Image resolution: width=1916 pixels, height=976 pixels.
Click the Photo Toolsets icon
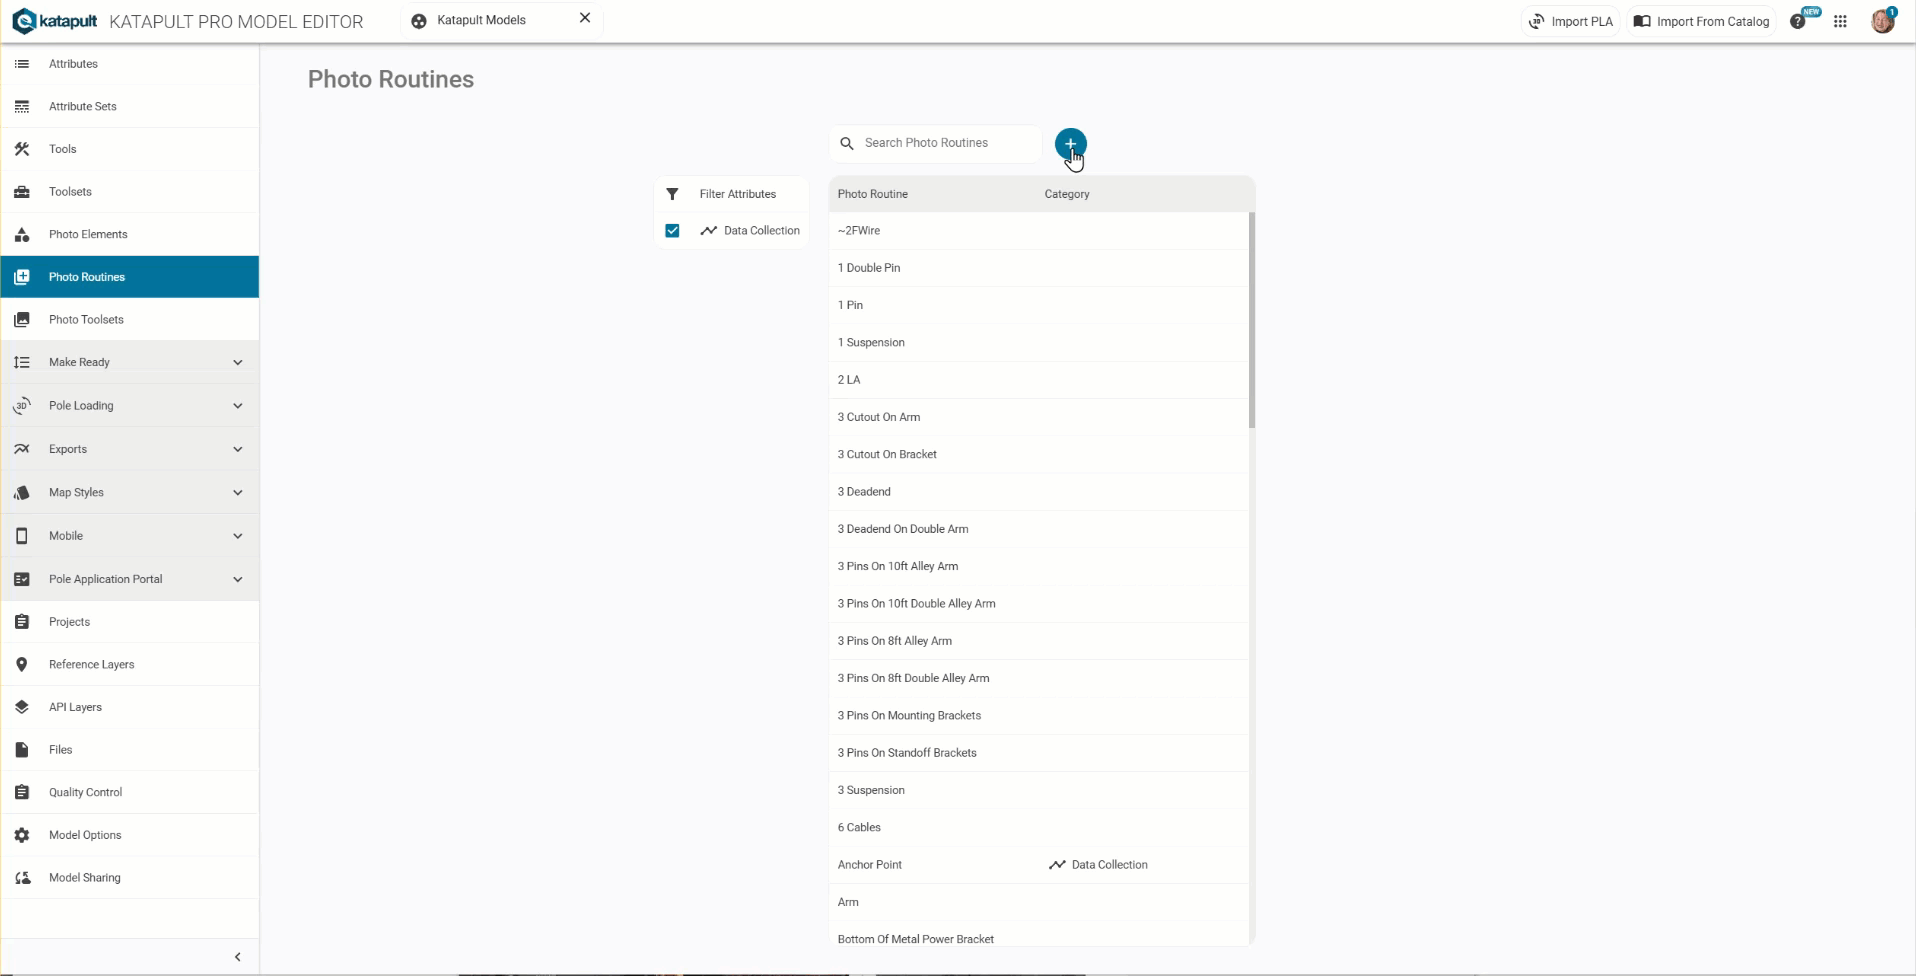click(22, 320)
